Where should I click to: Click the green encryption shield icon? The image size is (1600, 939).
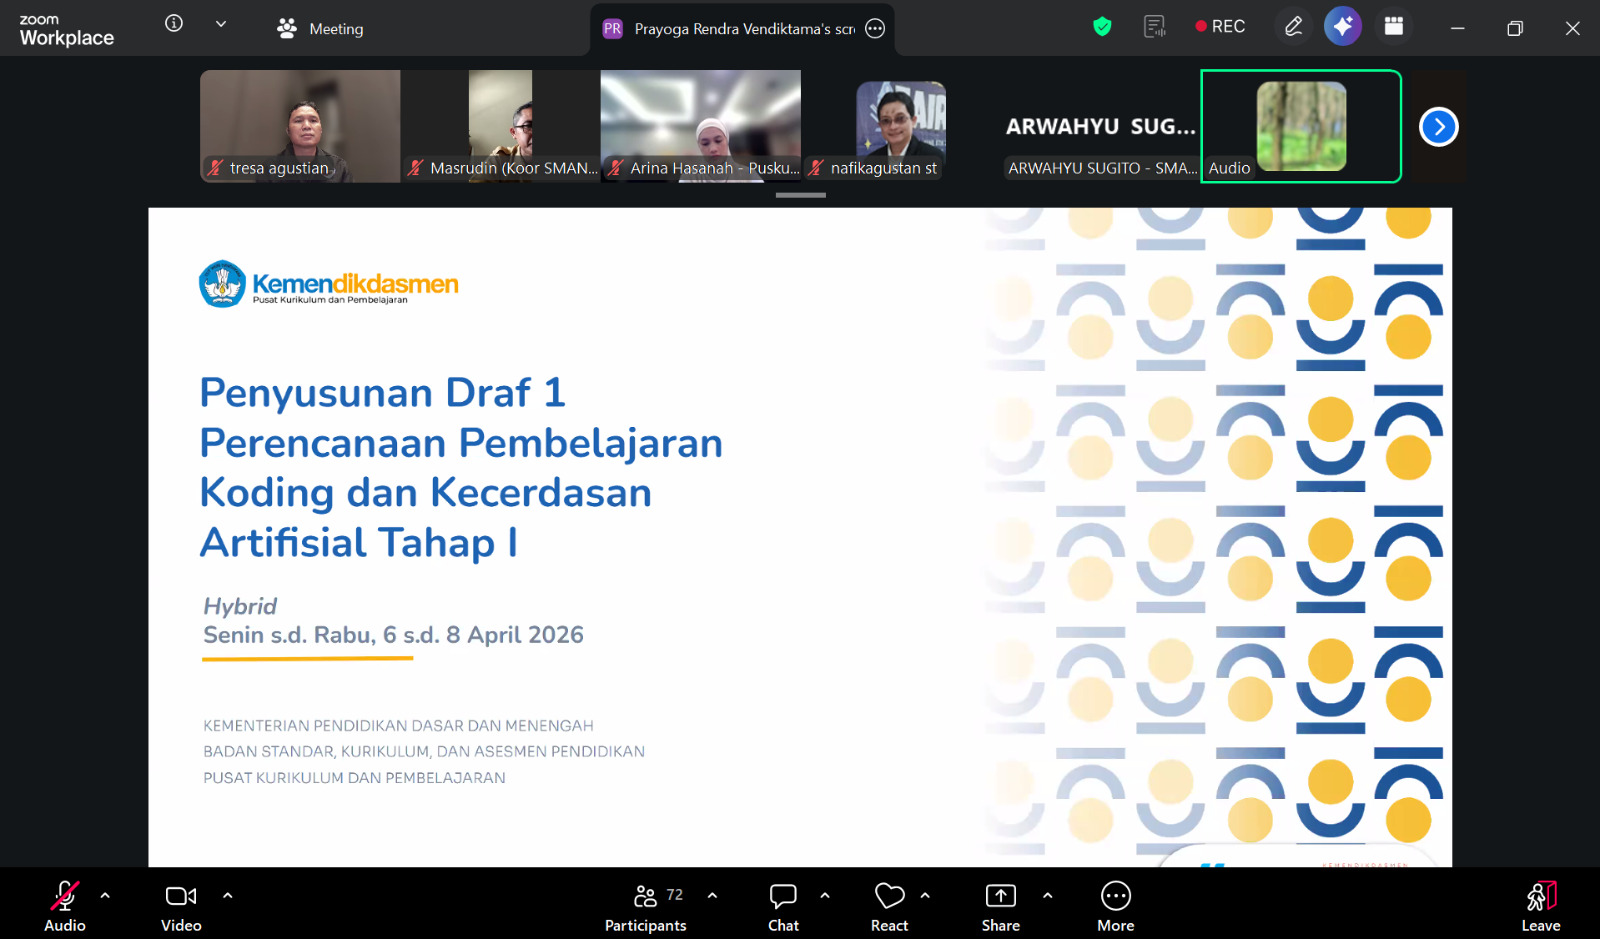coord(1102,27)
